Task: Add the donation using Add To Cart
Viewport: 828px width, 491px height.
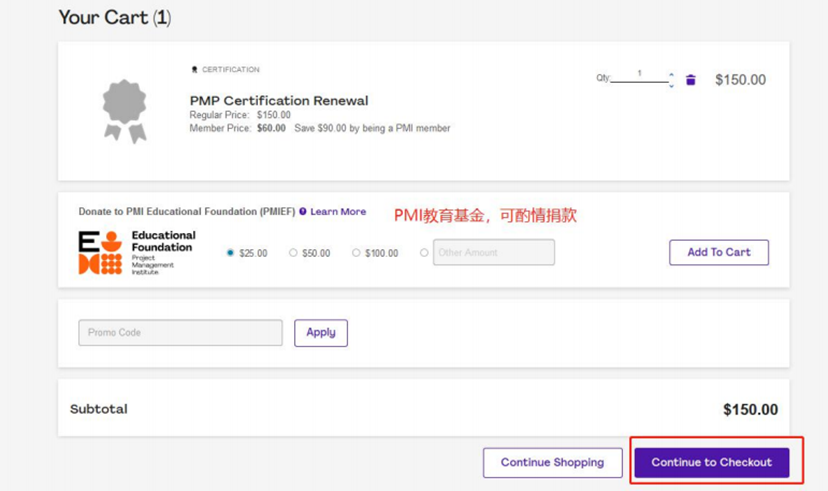Action: click(718, 252)
